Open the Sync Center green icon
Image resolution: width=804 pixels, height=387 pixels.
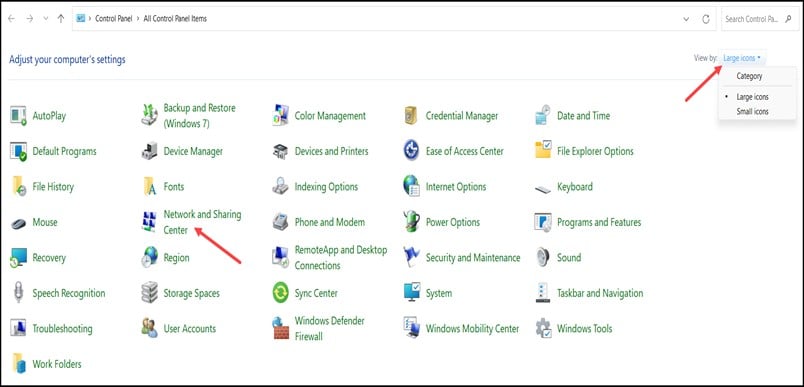(280, 293)
